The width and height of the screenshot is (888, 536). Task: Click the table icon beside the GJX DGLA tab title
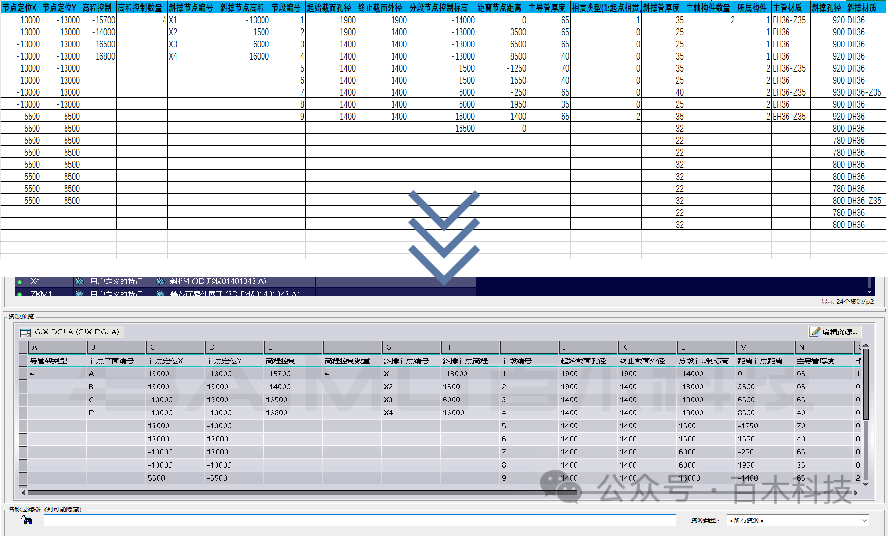pos(24,331)
